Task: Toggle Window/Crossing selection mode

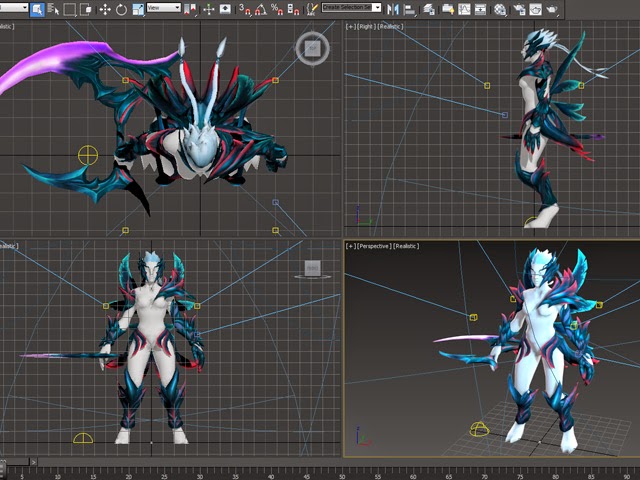Action: [x=86, y=9]
